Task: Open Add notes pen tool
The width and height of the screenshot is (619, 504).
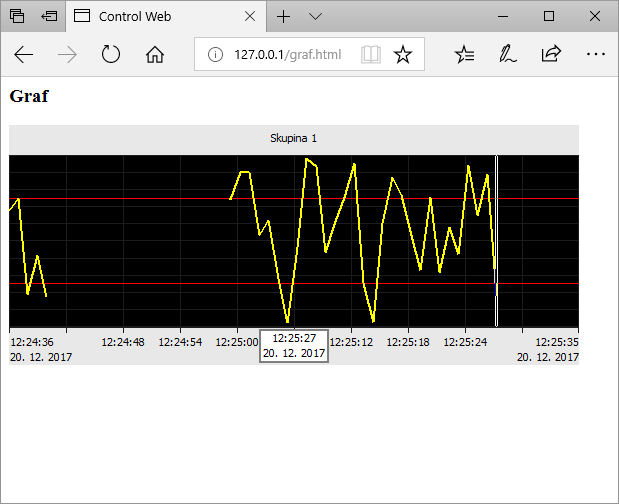Action: [508, 54]
